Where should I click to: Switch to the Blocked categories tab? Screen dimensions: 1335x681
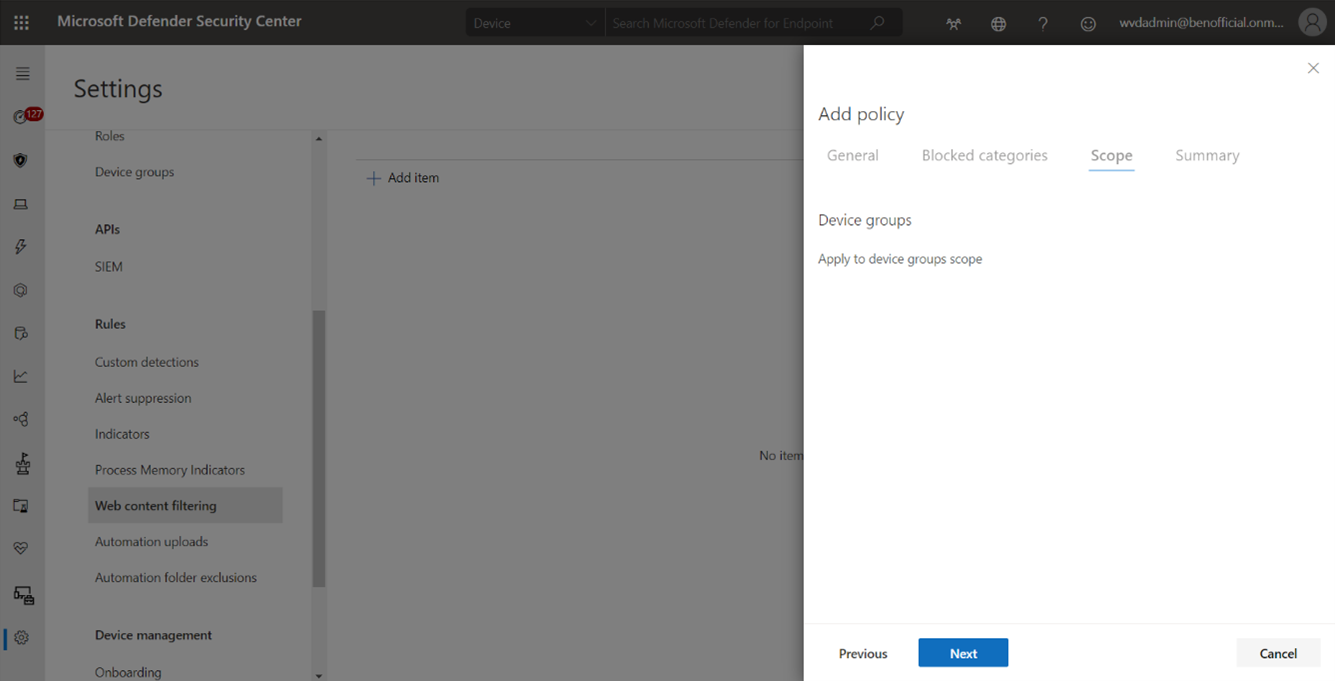[x=984, y=156]
